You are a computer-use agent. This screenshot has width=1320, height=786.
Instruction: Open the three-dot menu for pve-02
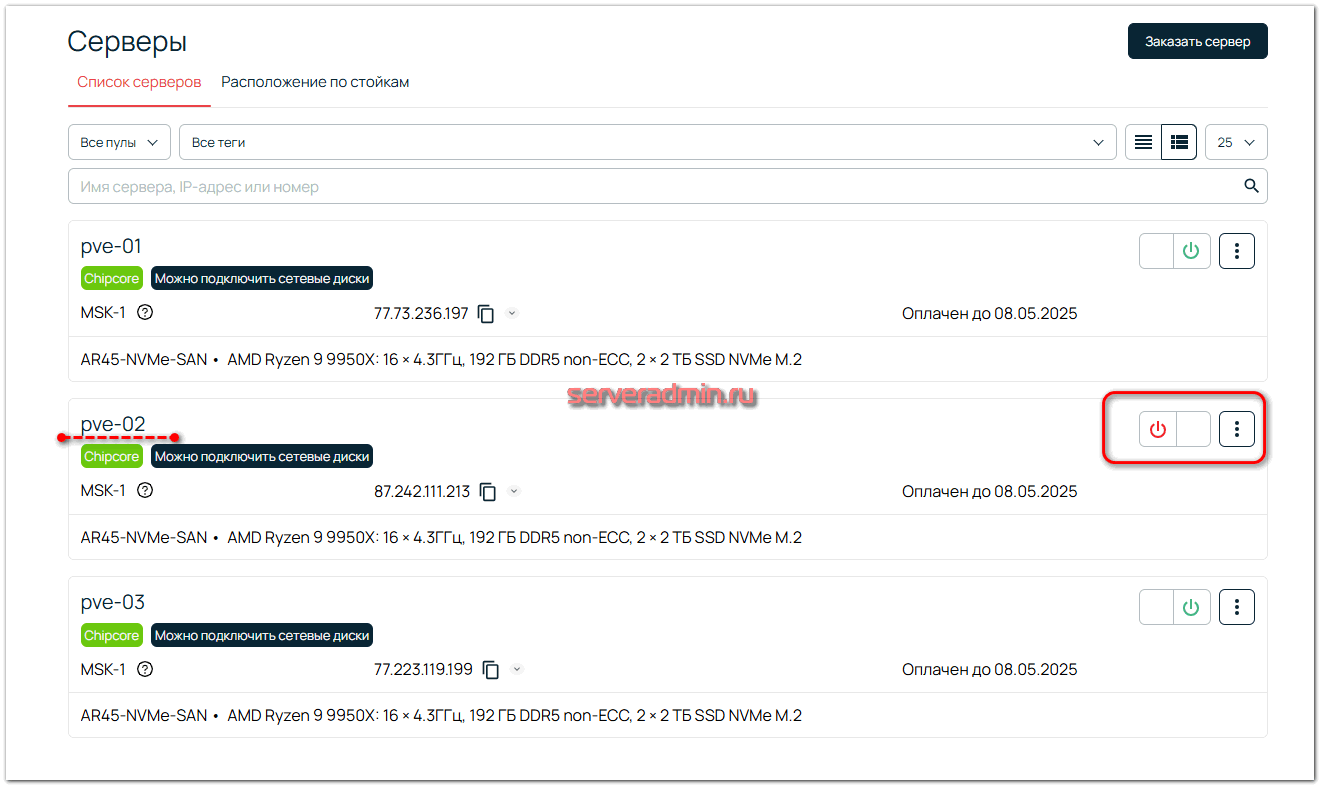coord(1237,429)
